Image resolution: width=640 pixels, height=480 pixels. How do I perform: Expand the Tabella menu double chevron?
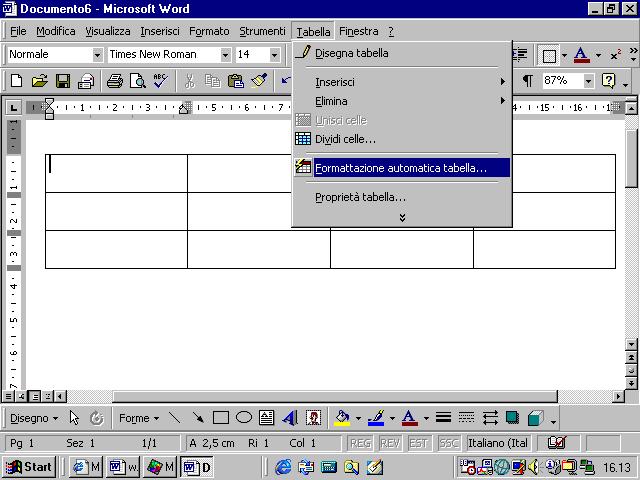pos(402,217)
